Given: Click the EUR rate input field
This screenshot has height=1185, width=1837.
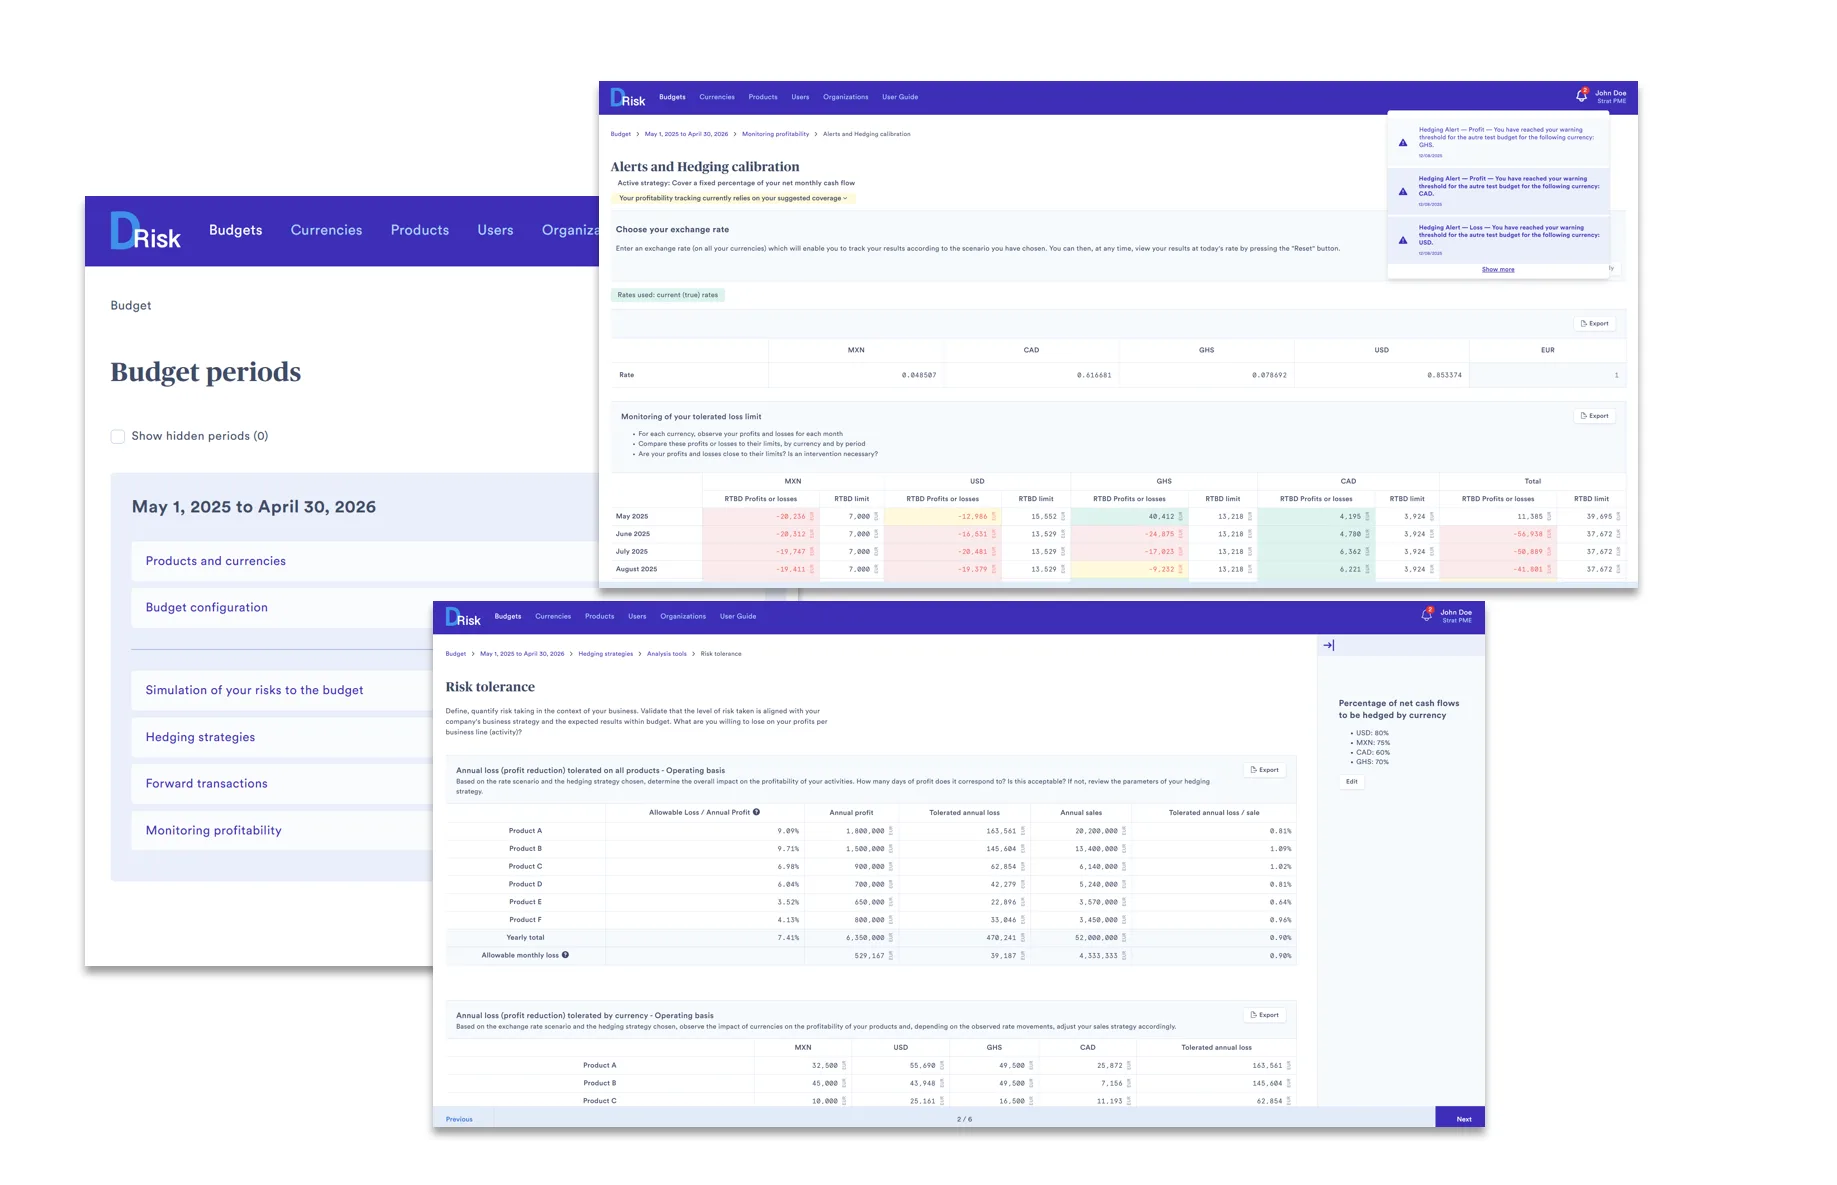Looking at the screenshot, I should (x=1547, y=375).
